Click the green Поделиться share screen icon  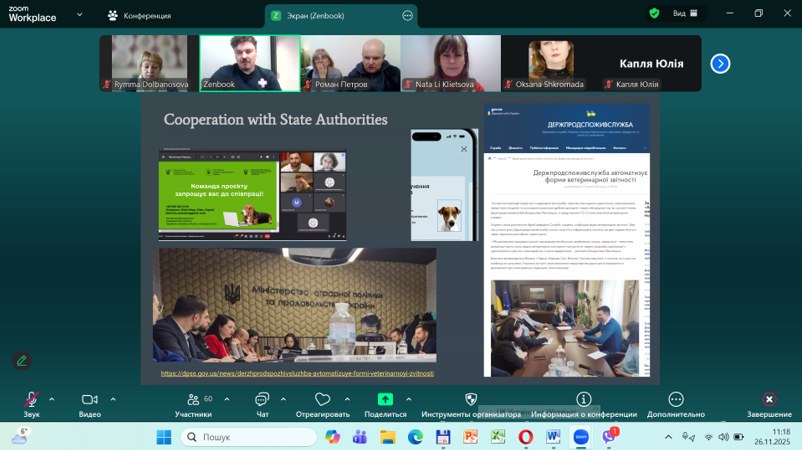click(385, 400)
